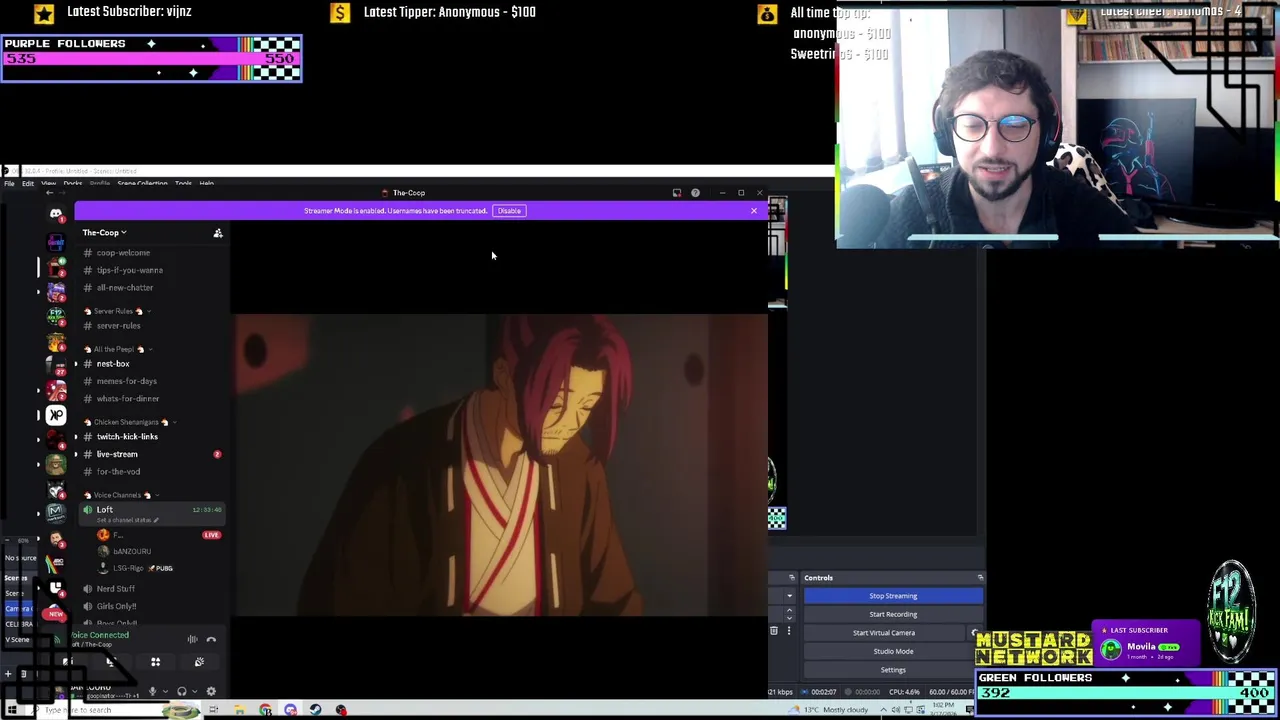Image resolution: width=1280 pixels, height=720 pixels.
Task: Disconnect from voice with hang-up icon
Action: tap(211, 640)
